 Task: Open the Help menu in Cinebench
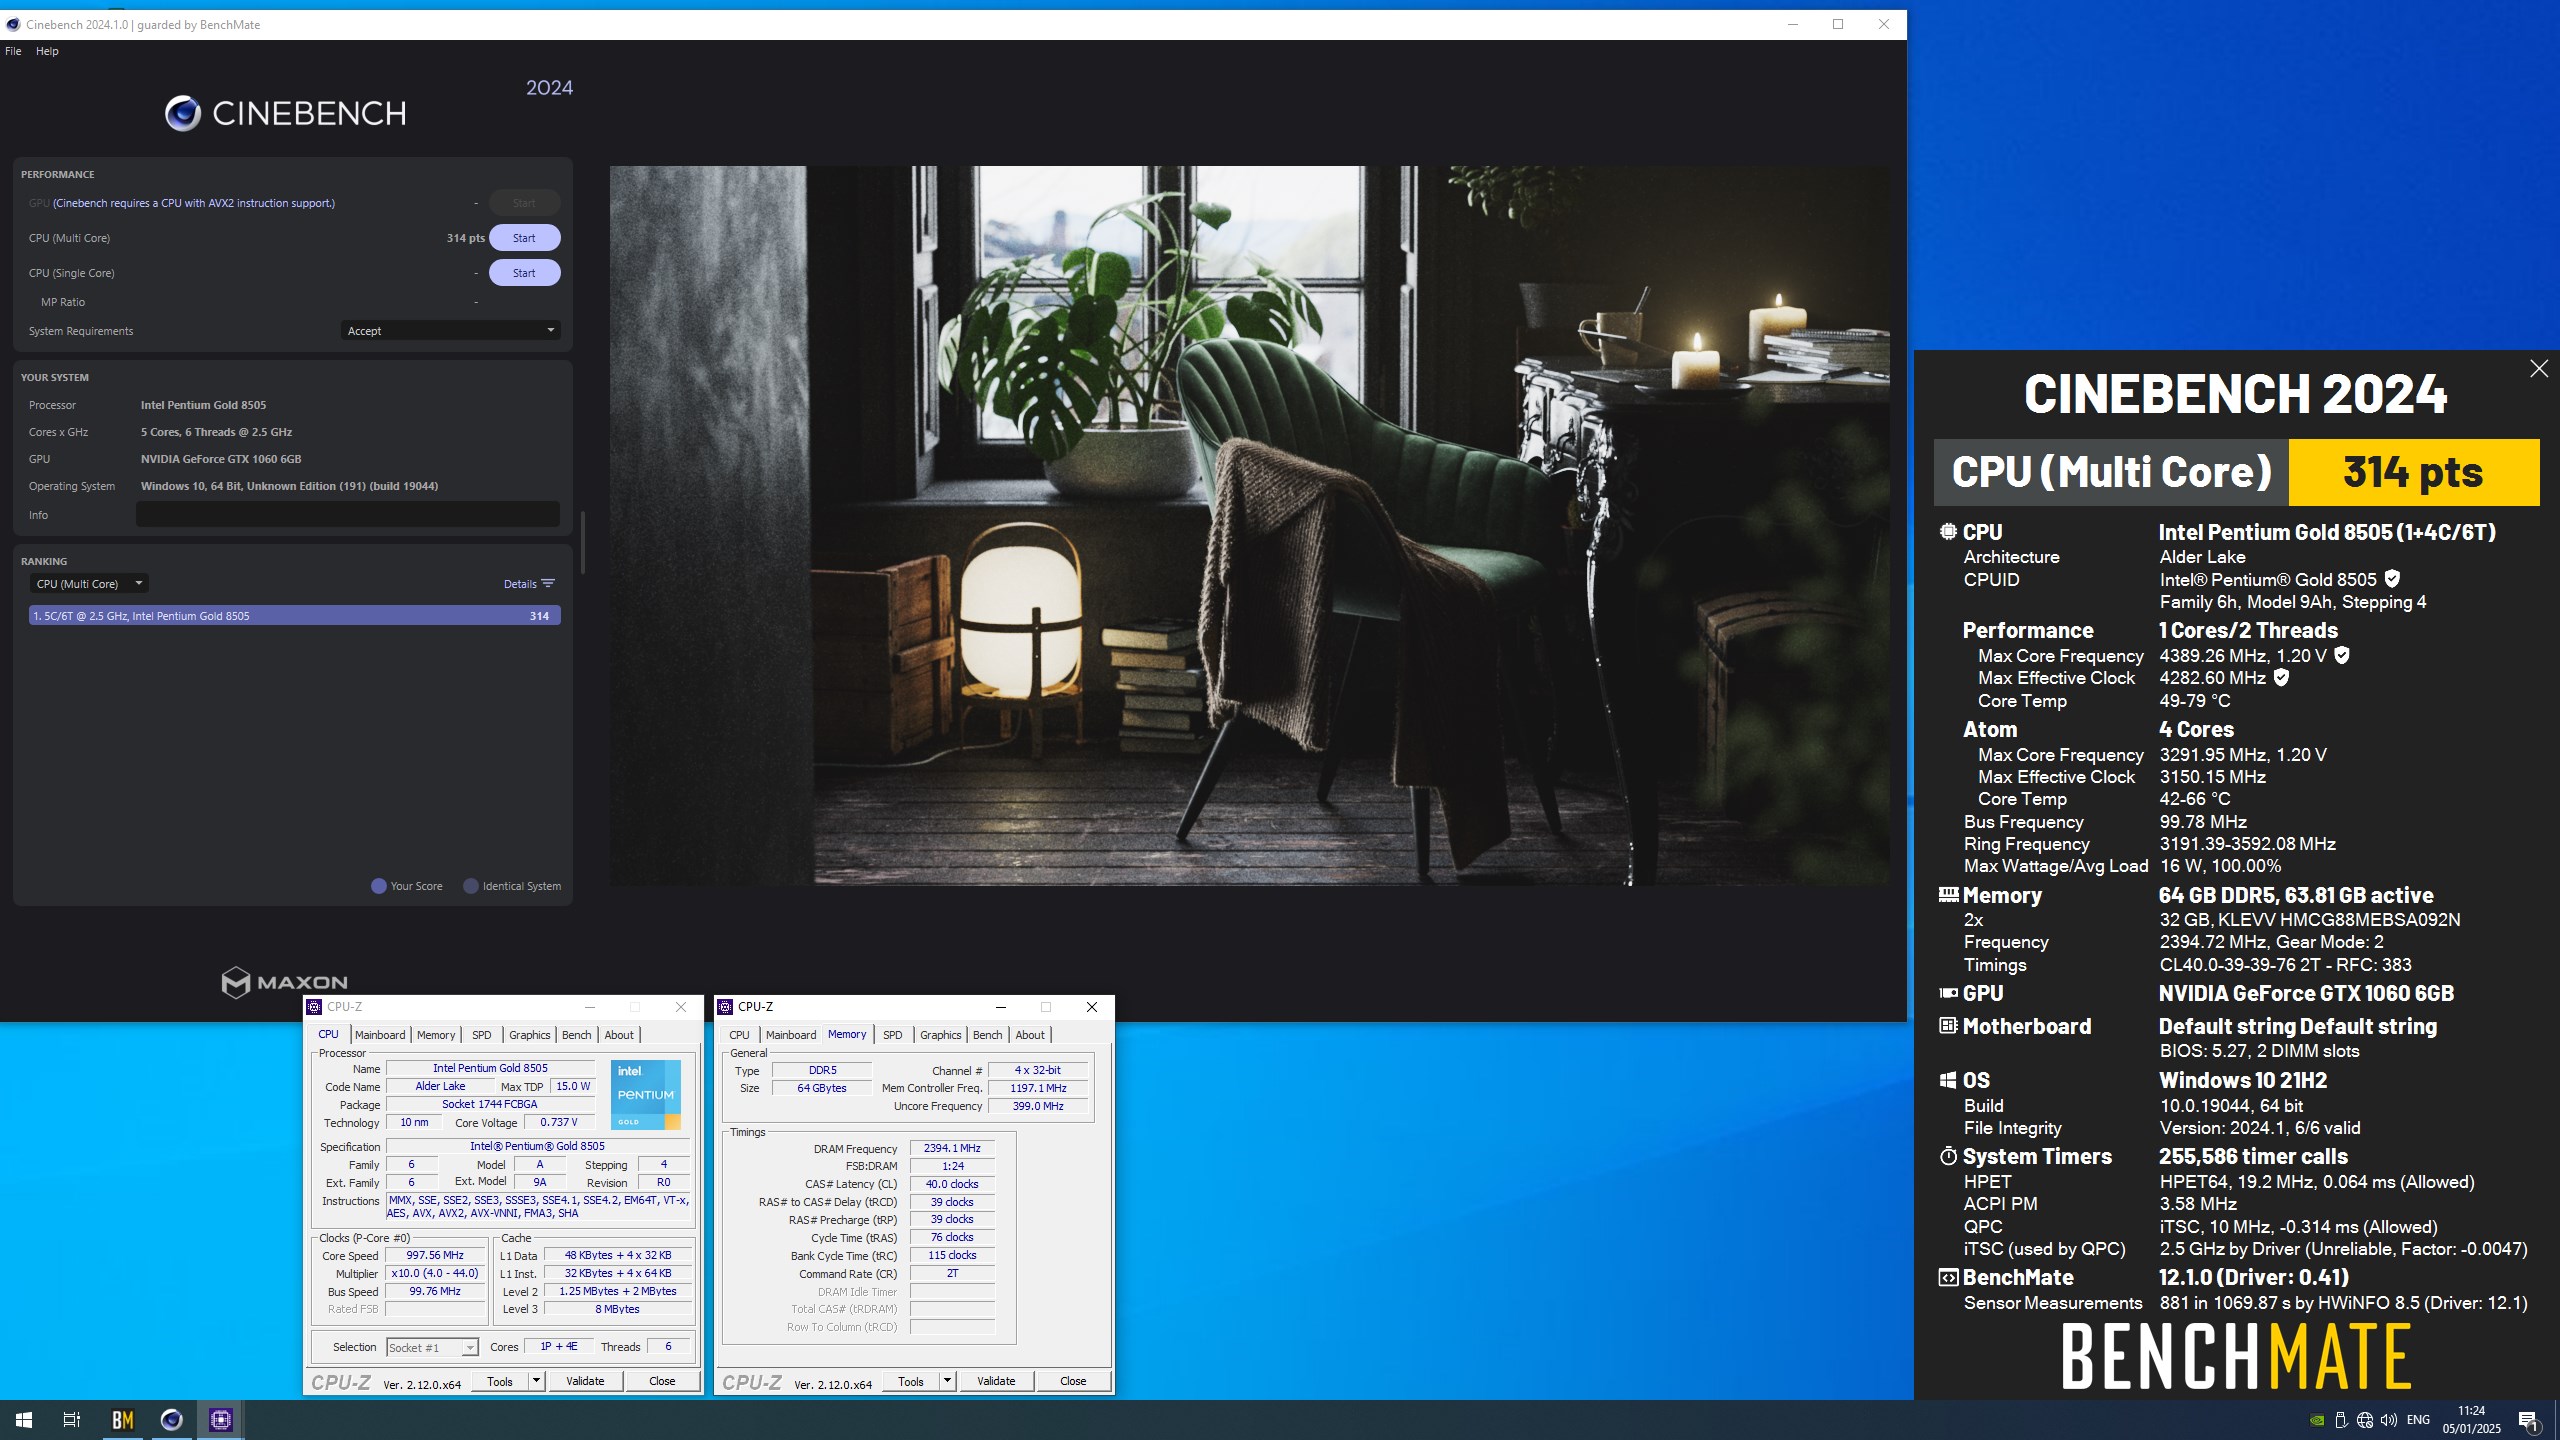(x=47, y=51)
